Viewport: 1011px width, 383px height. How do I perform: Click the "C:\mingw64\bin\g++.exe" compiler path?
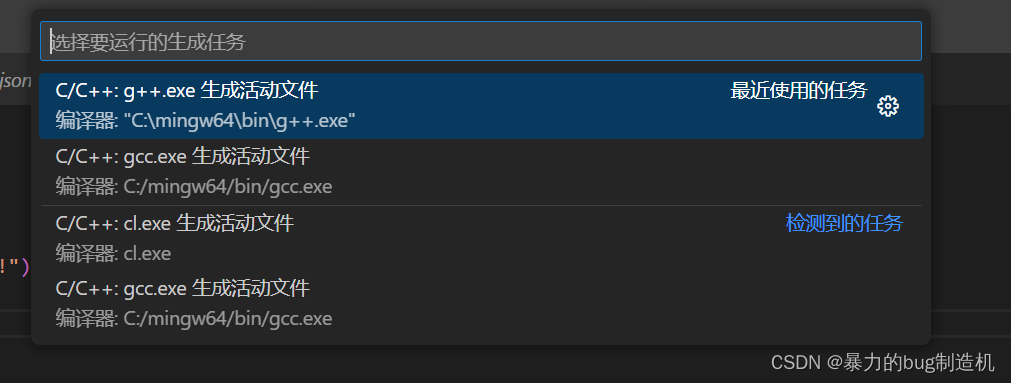point(239,121)
